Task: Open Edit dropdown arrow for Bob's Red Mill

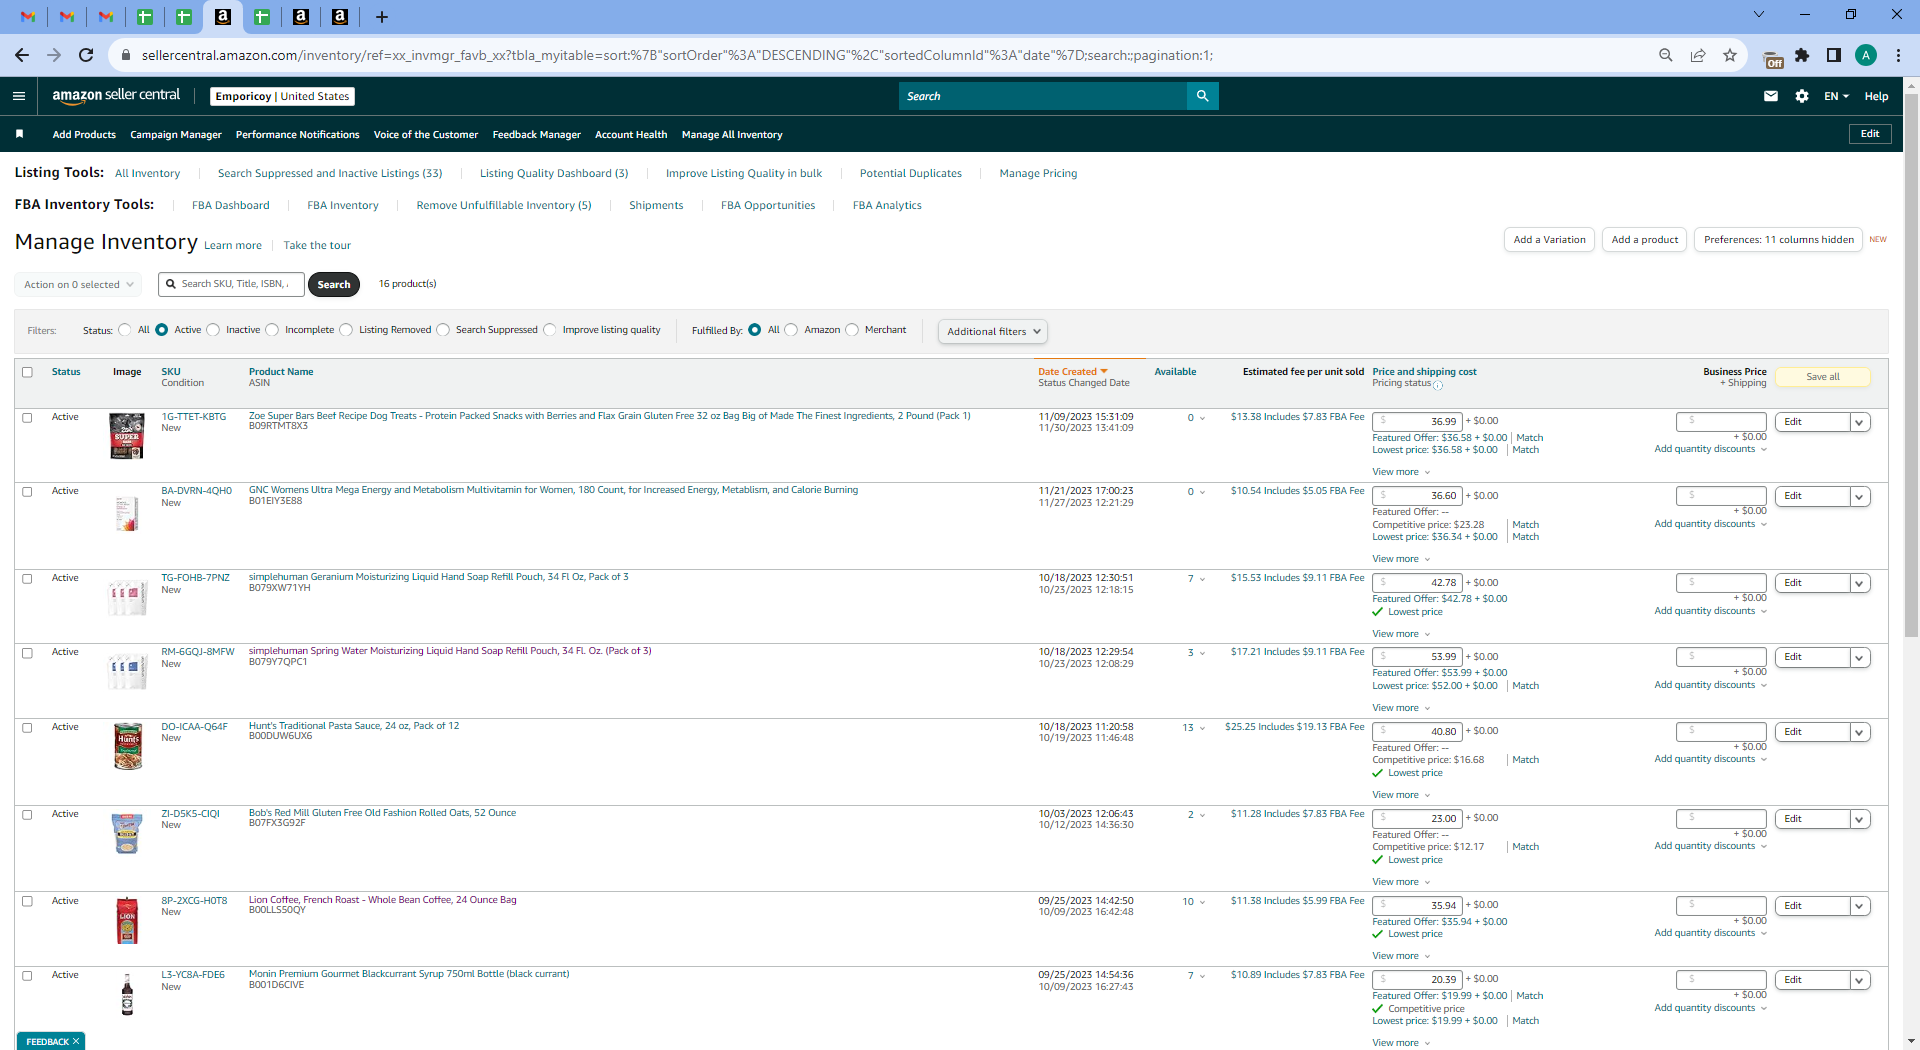Action: [x=1859, y=819]
